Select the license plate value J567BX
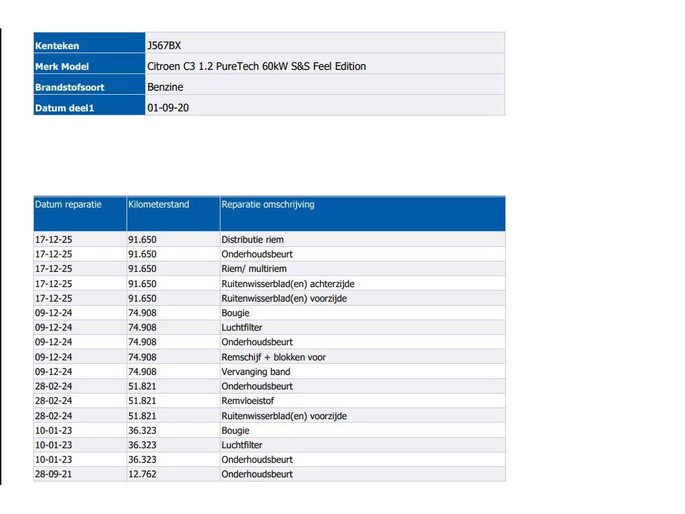Viewport: 685px width, 514px height. (164, 45)
